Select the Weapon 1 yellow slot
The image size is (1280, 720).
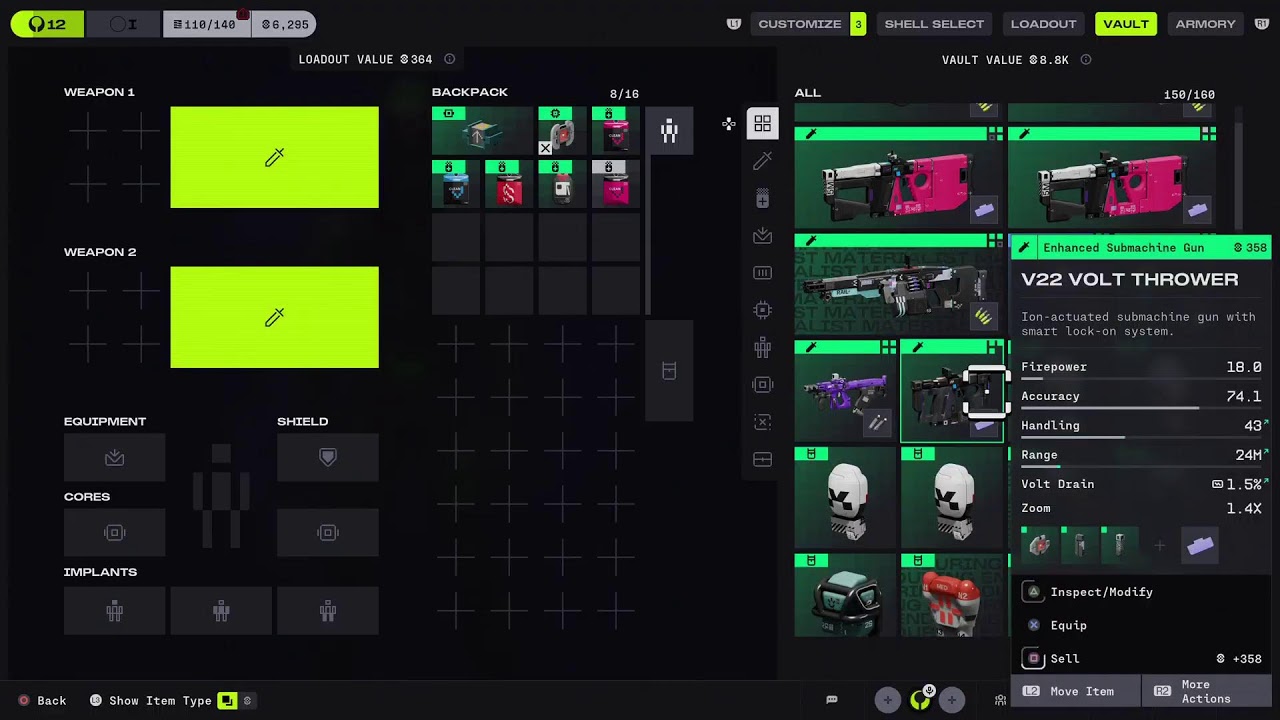pyautogui.click(x=274, y=157)
